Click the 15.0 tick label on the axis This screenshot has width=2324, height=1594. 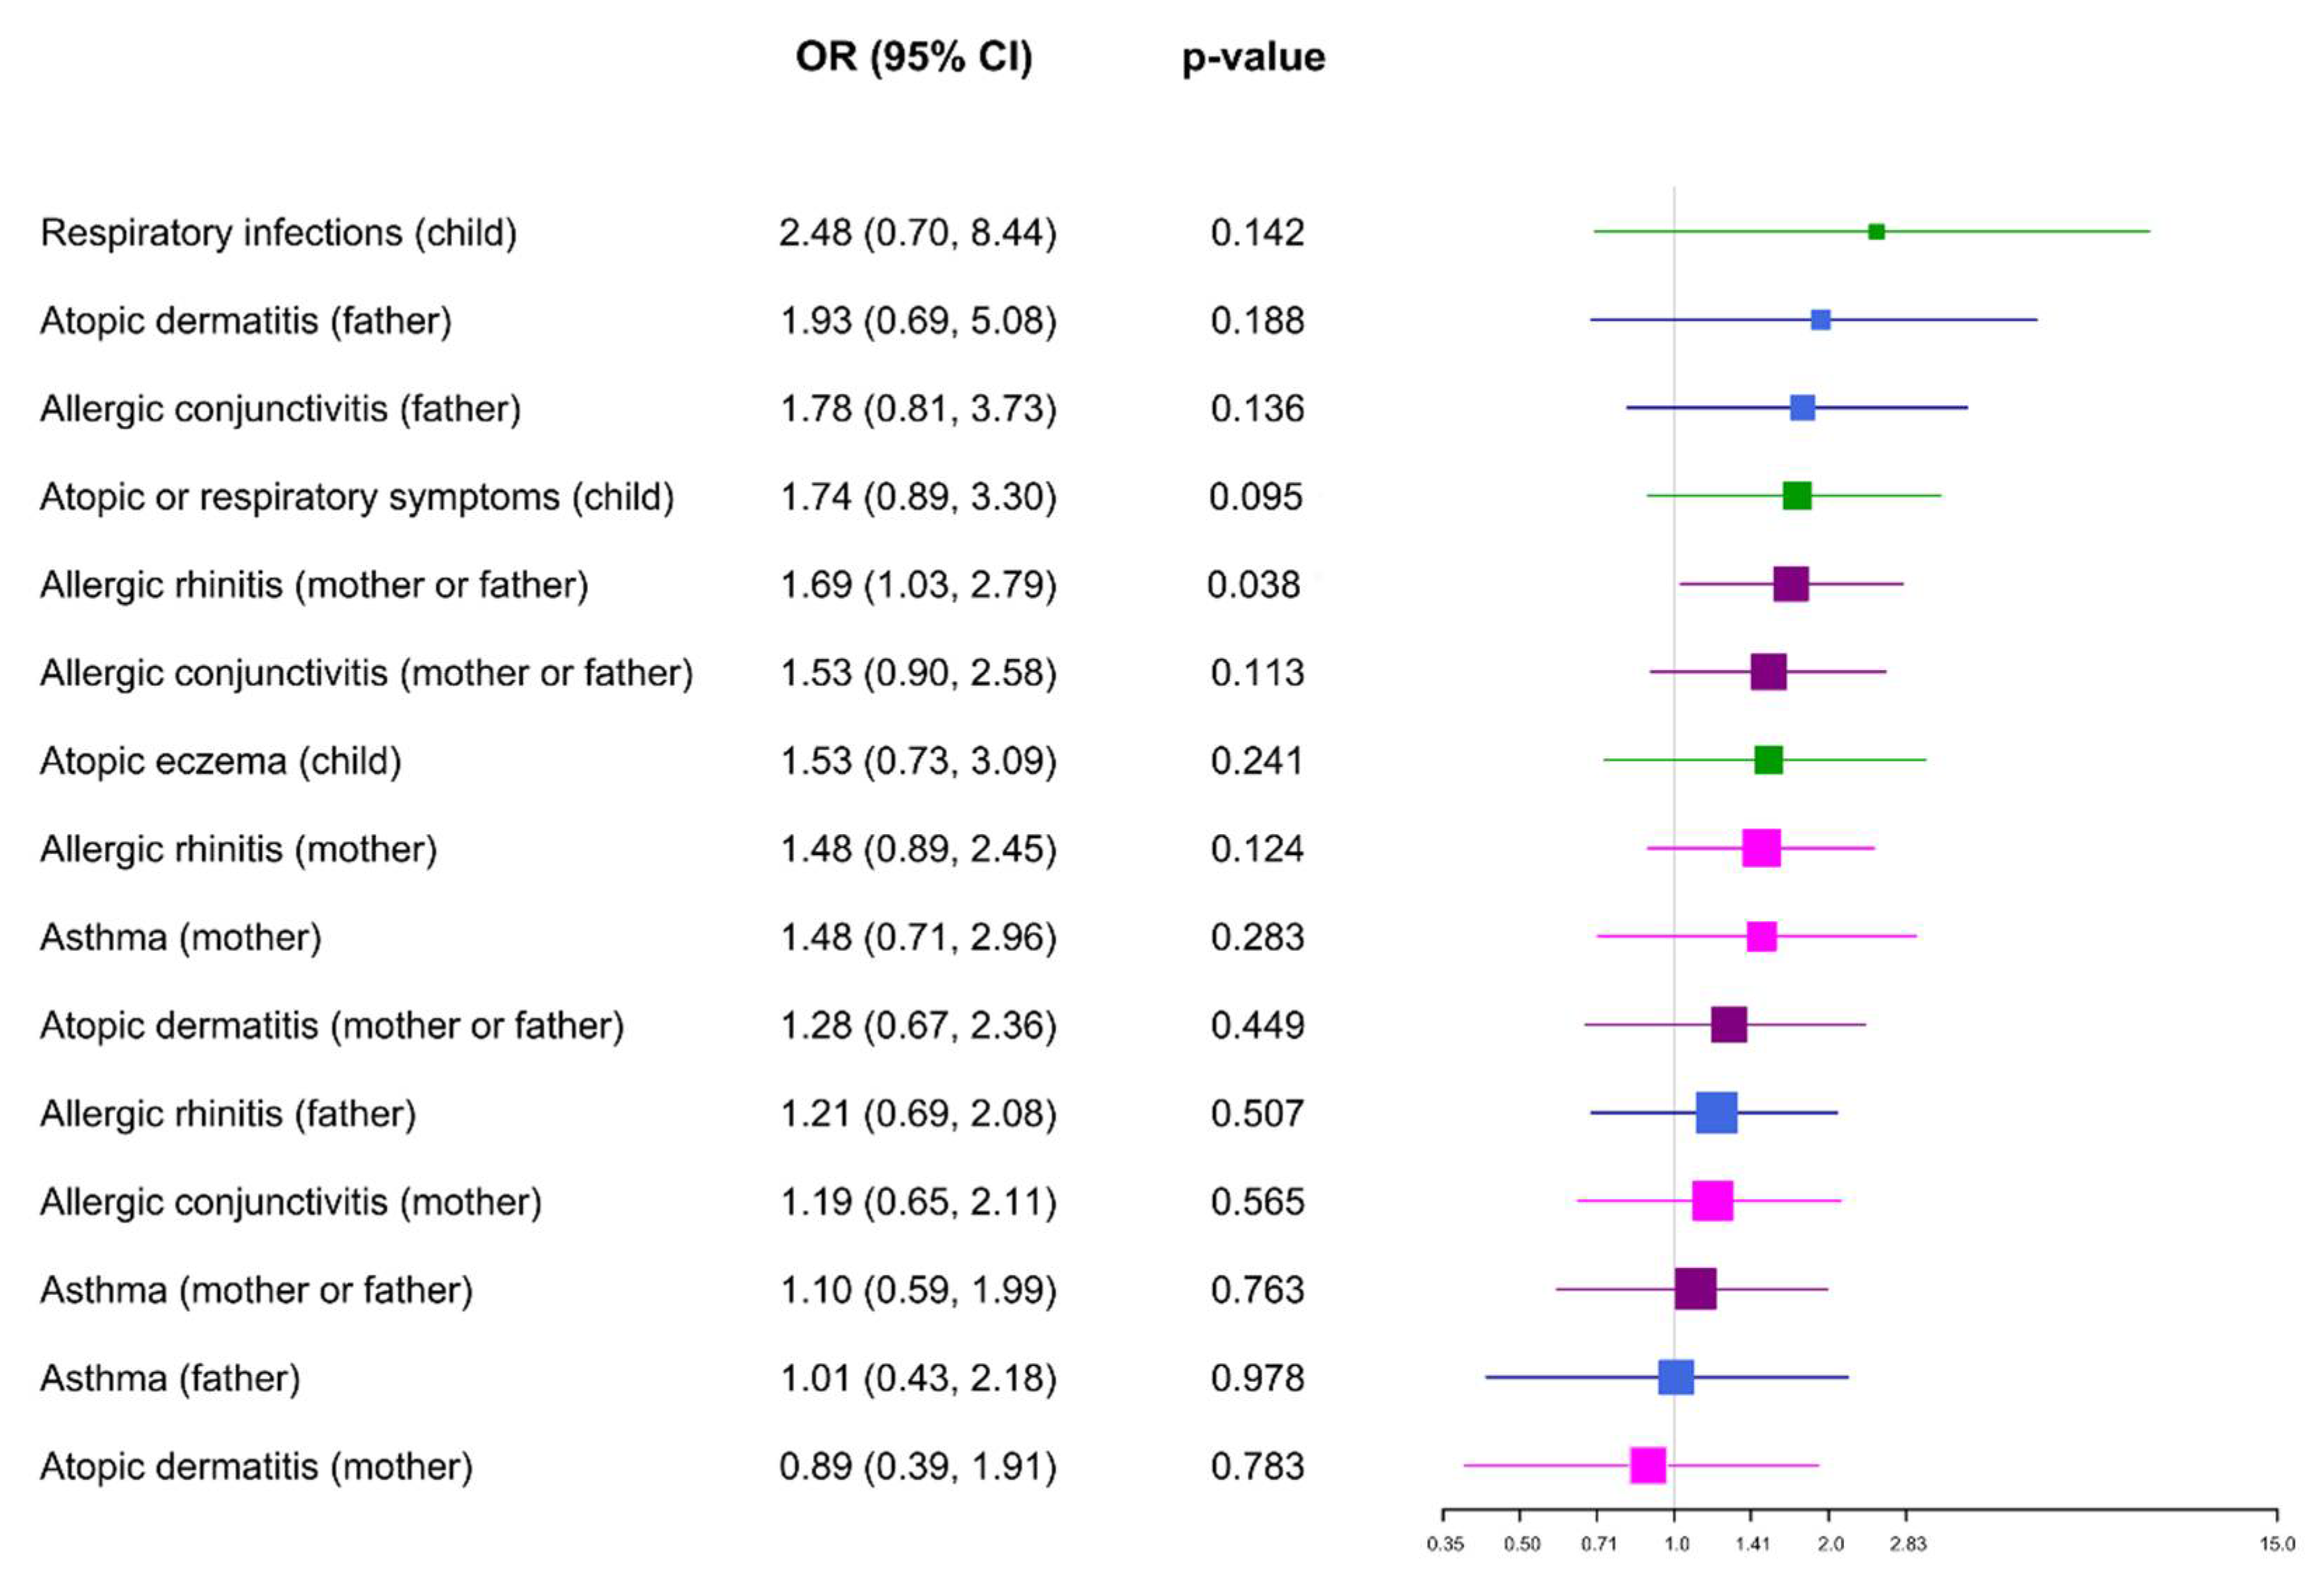pyautogui.click(x=2277, y=1545)
